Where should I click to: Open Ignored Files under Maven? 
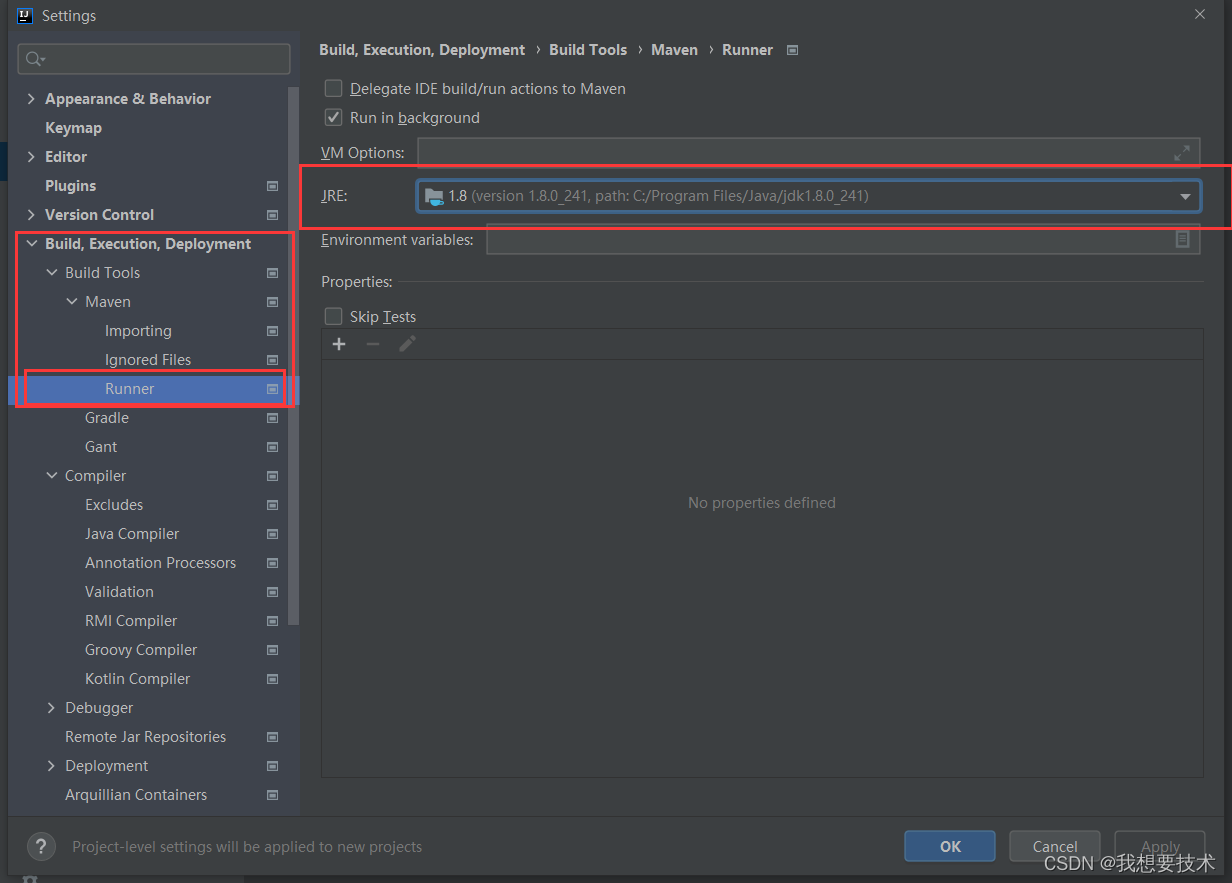[x=148, y=360]
